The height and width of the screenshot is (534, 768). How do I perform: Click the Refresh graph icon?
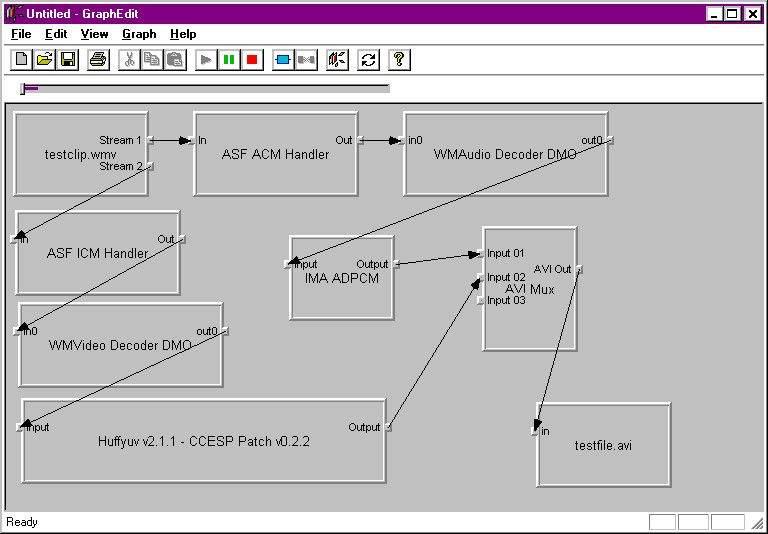pyautogui.click(x=368, y=60)
